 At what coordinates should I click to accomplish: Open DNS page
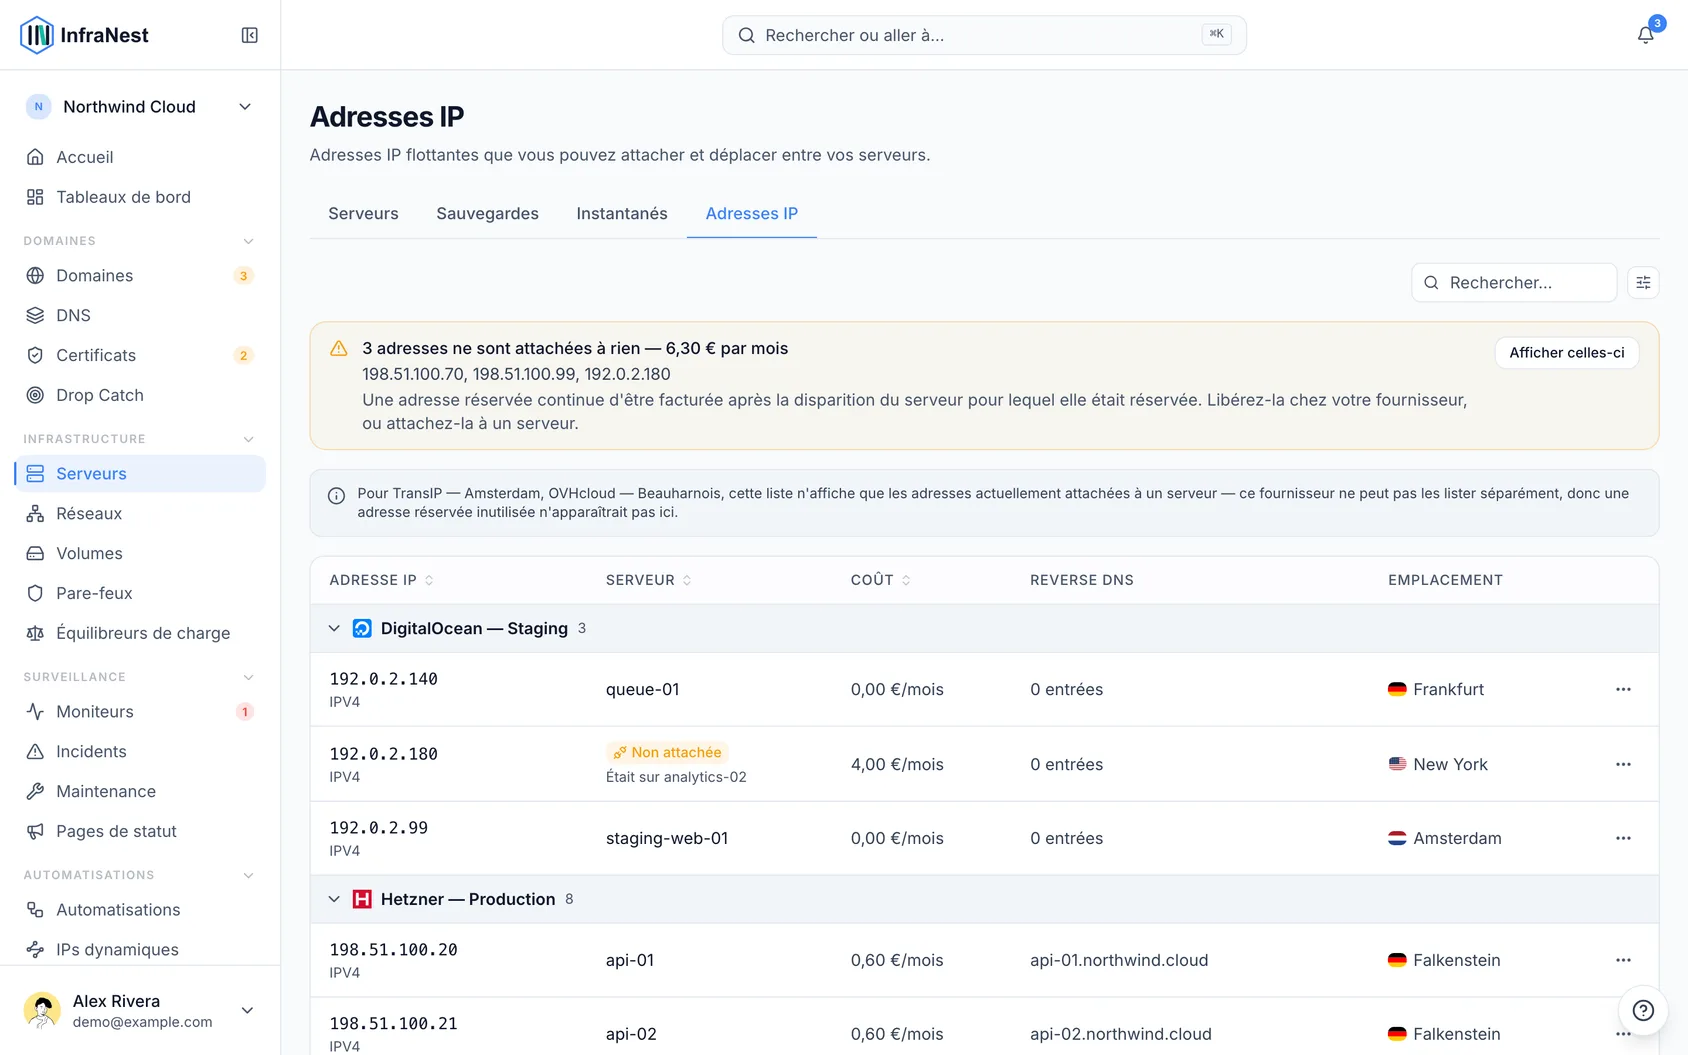140,315
